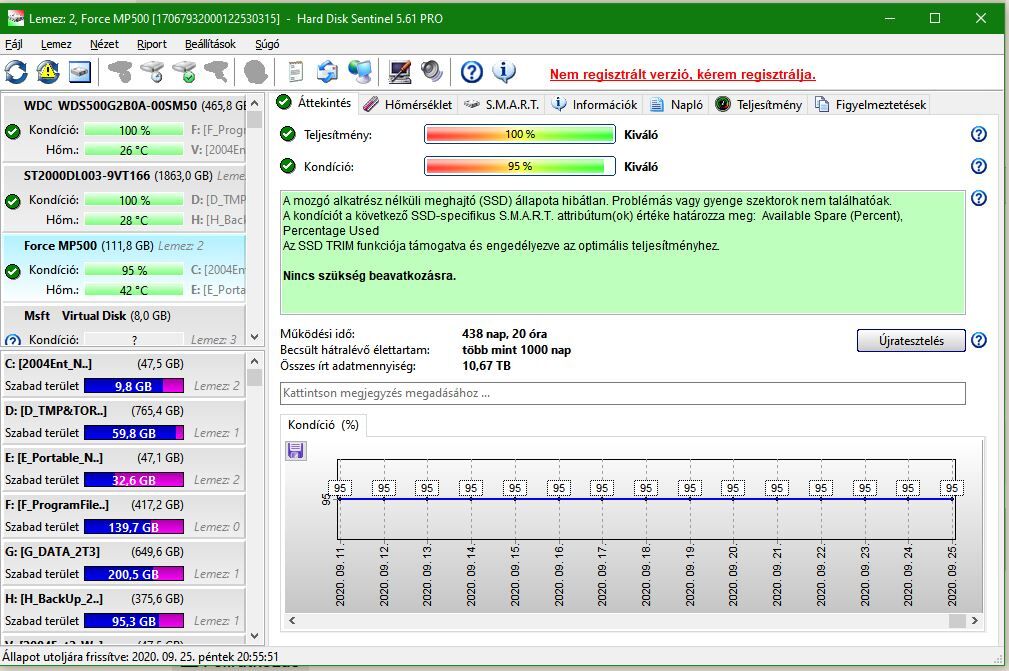Click the Hard Disk Sentinel title bar app icon
This screenshot has height=671, width=1009.
pyautogui.click(x=15, y=18)
